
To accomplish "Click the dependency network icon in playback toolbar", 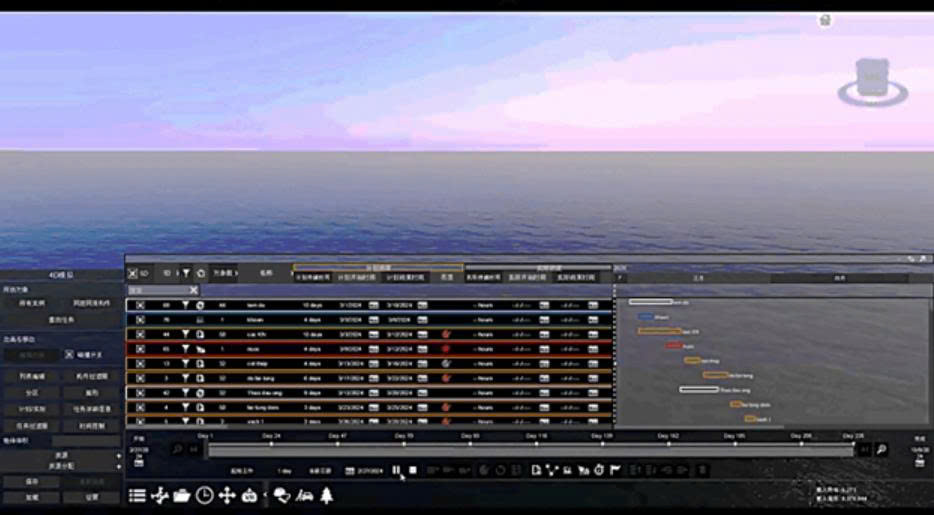I will point(552,470).
